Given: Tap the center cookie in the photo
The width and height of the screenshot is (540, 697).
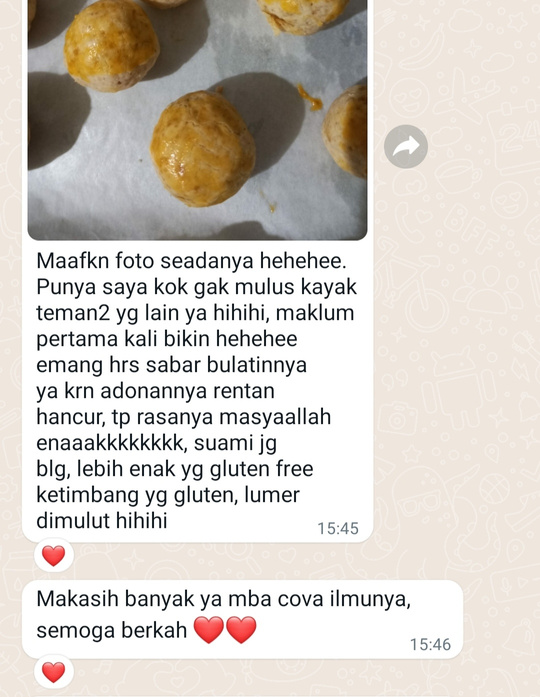Looking at the screenshot, I should 203,149.
